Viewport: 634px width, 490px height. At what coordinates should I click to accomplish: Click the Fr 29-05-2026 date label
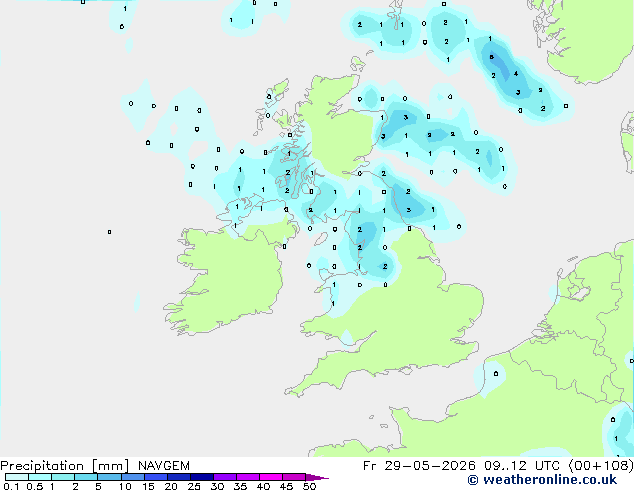coord(419,466)
